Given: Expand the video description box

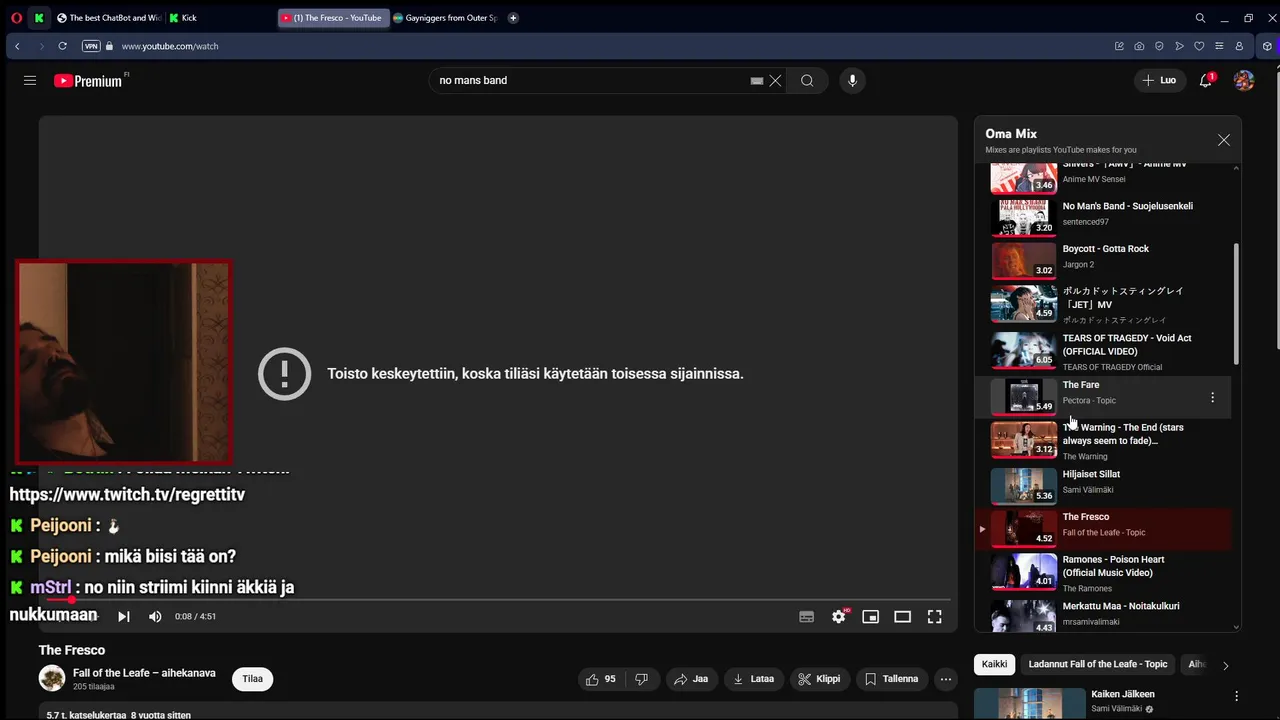Looking at the screenshot, I should point(498,712).
